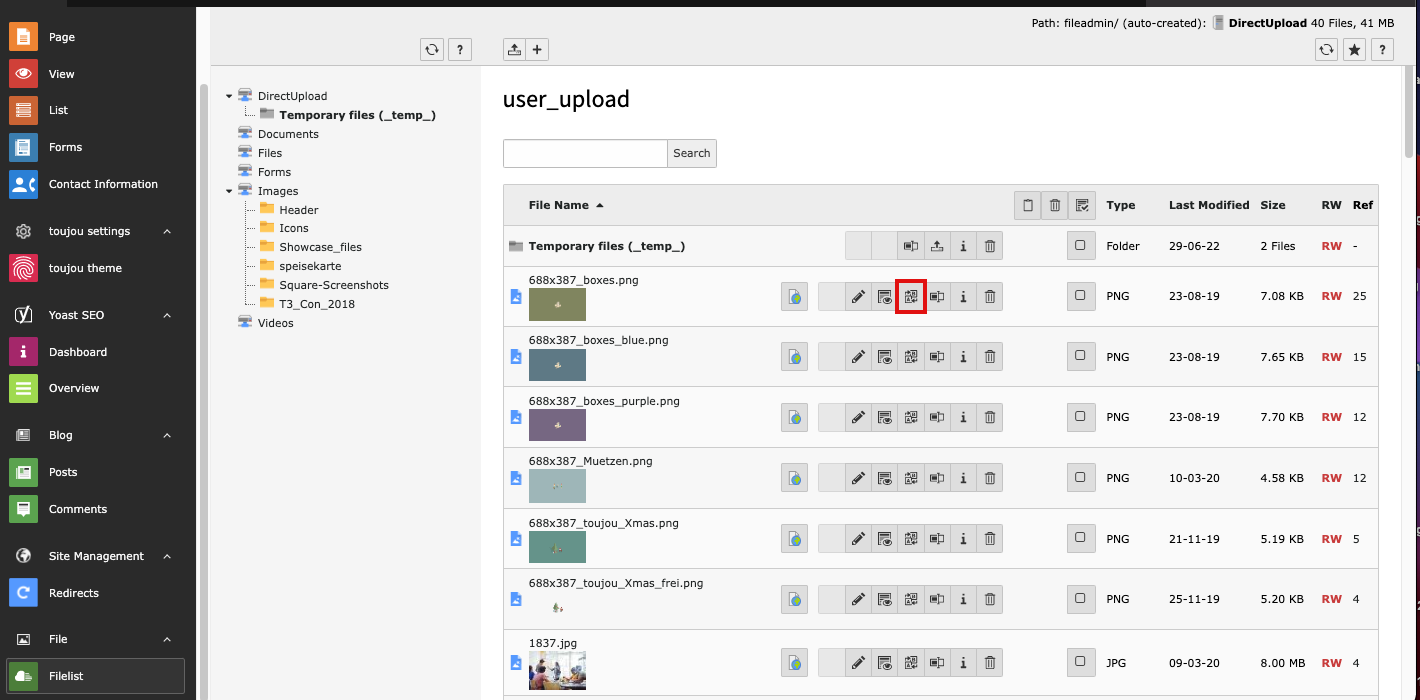Open the Dashboard module

pyautogui.click(x=78, y=352)
